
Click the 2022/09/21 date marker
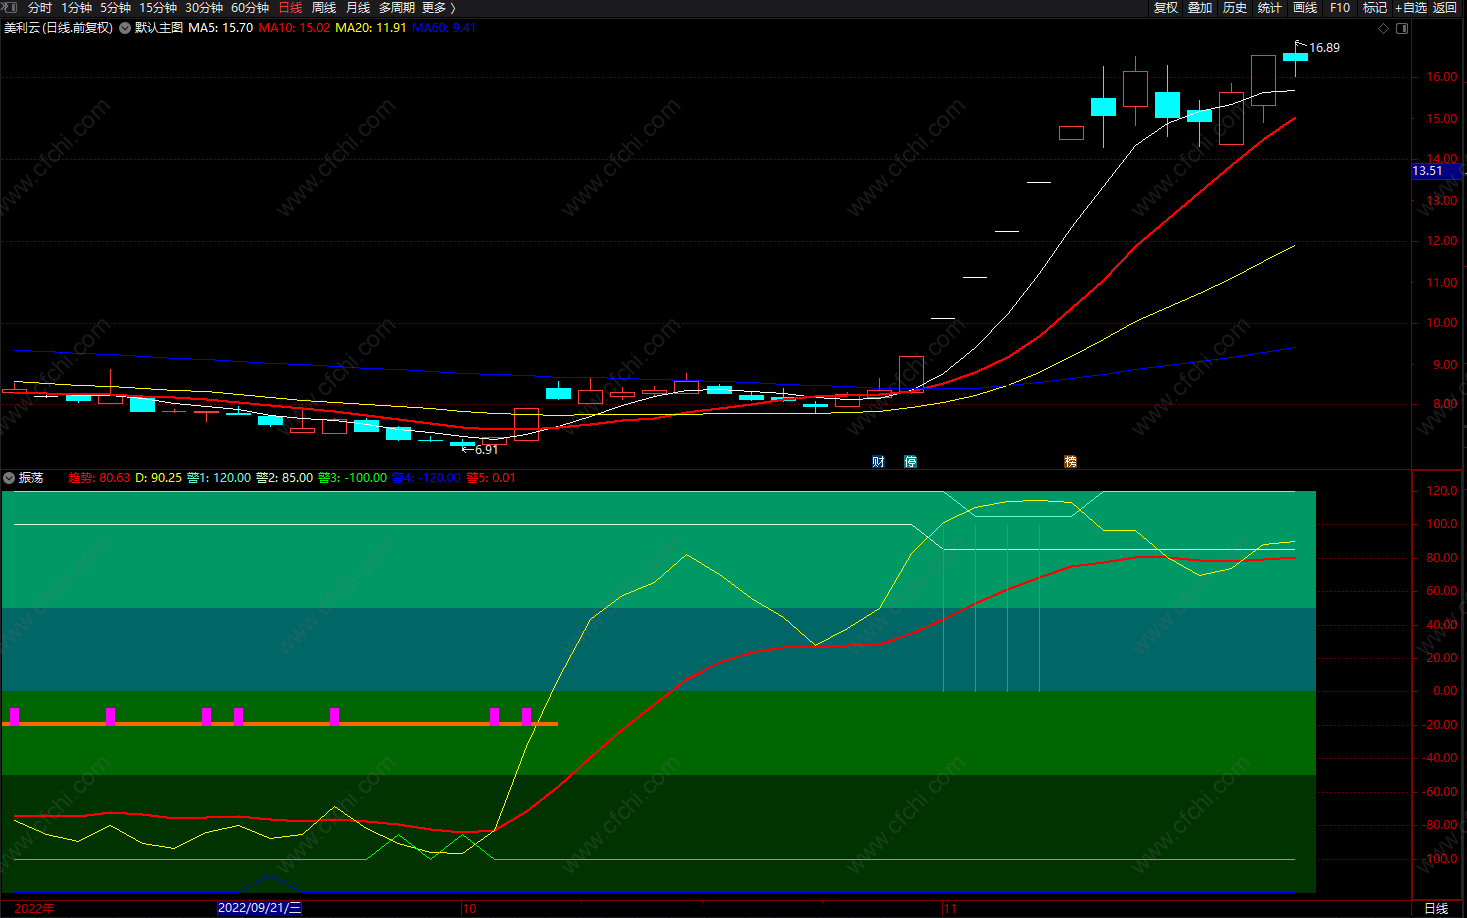tap(259, 908)
